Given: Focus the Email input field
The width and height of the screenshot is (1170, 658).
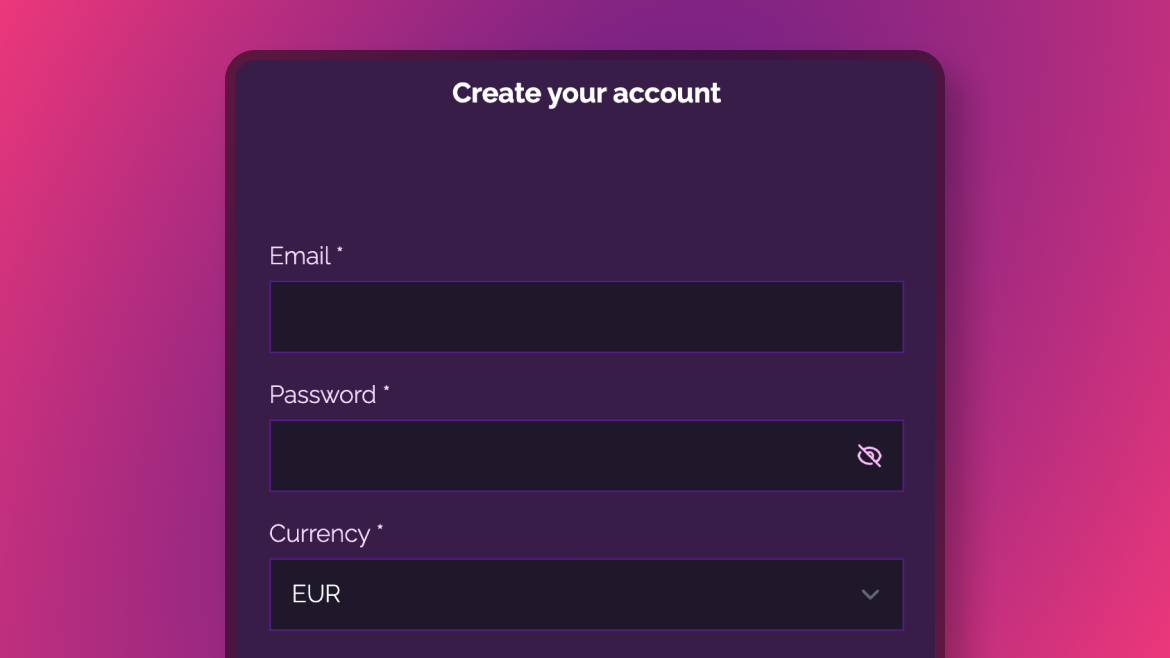Looking at the screenshot, I should [586, 317].
